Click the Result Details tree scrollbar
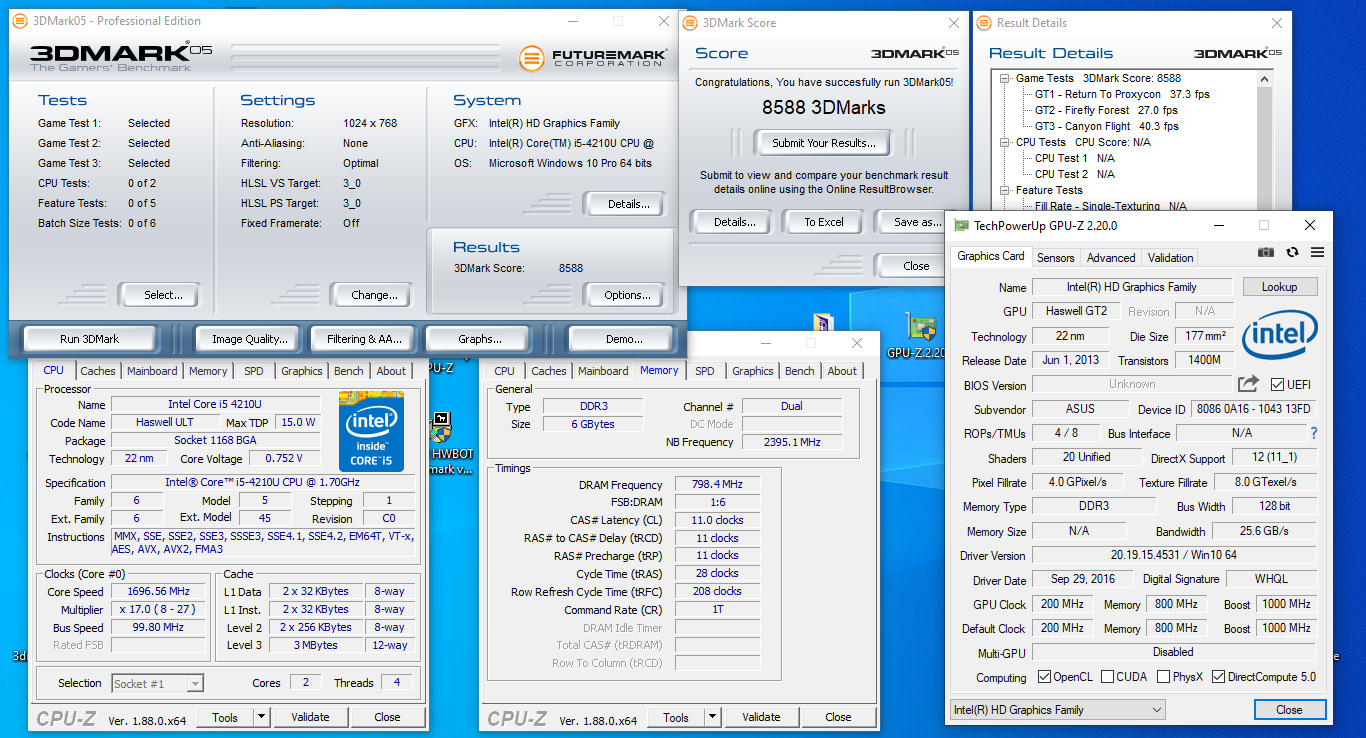Screen dimensions: 1366x738 (x=1265, y=140)
